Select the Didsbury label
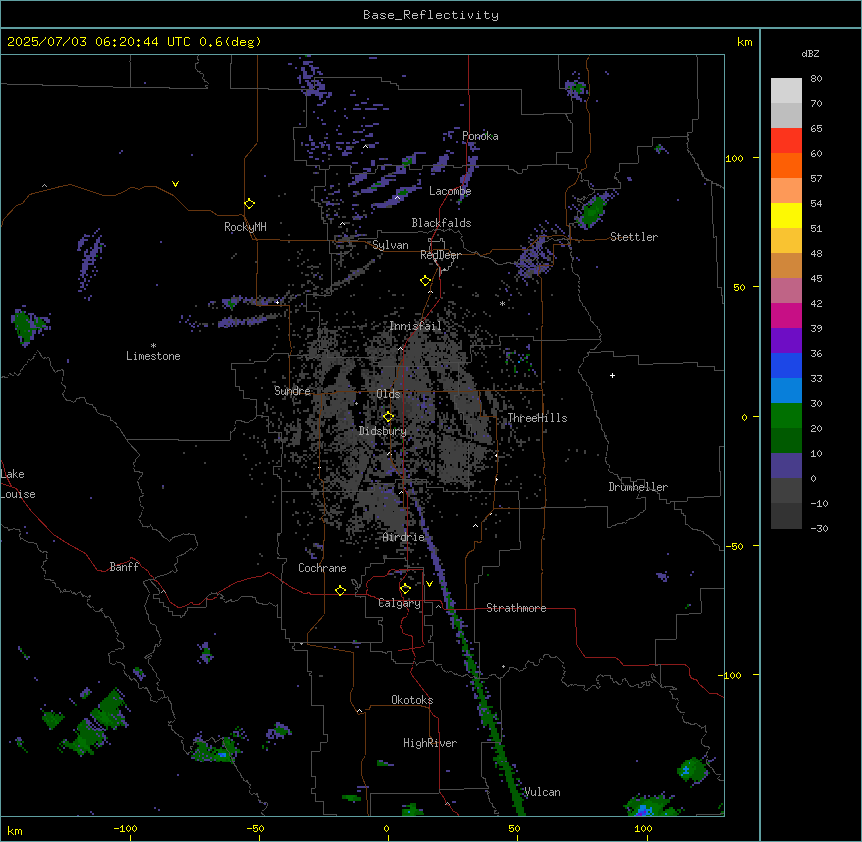 pos(383,431)
